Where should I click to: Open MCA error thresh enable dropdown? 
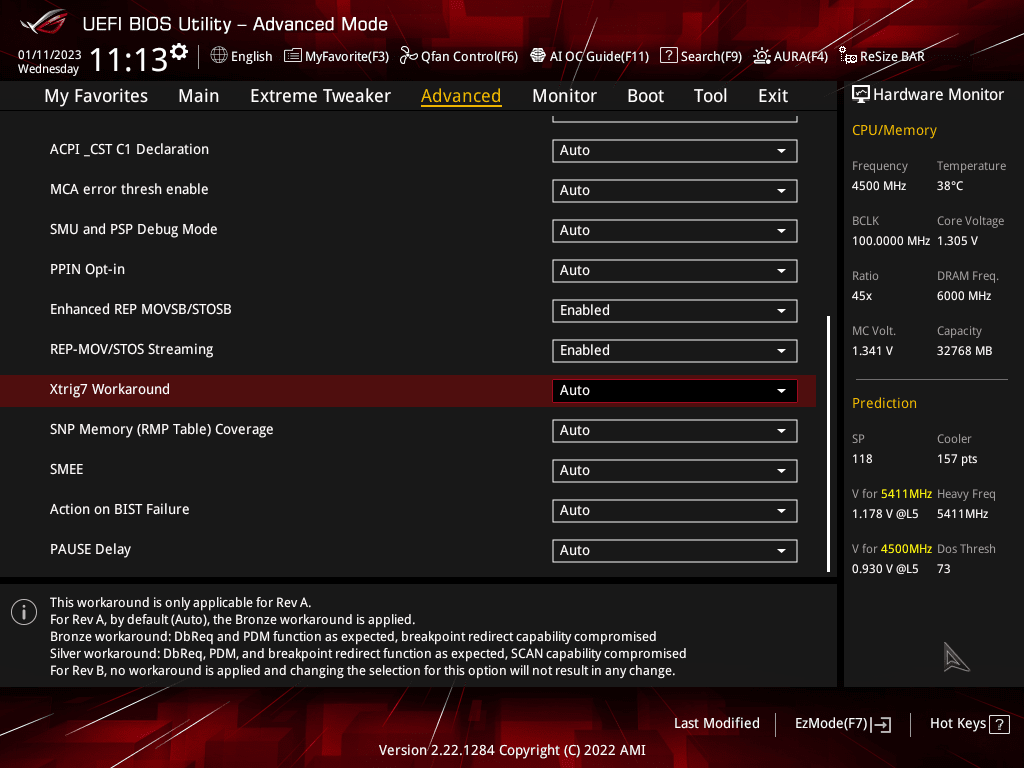point(675,190)
